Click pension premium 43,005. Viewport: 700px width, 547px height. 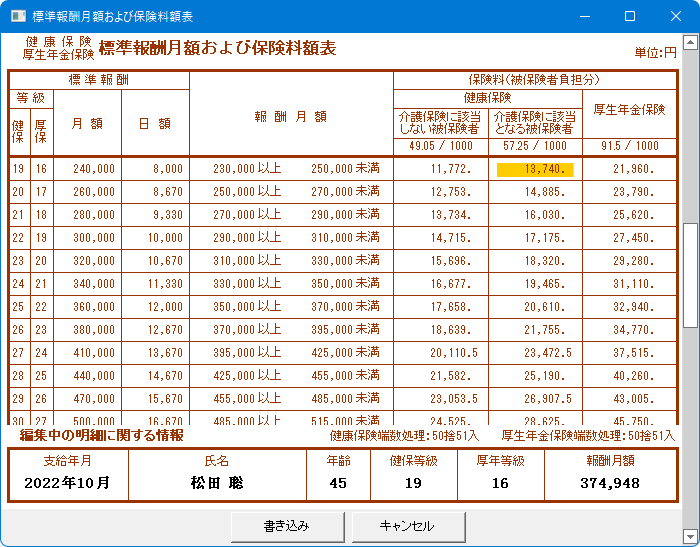(x=633, y=399)
